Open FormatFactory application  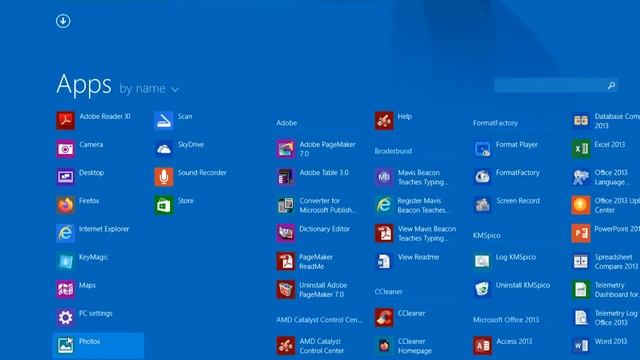[x=507, y=177]
